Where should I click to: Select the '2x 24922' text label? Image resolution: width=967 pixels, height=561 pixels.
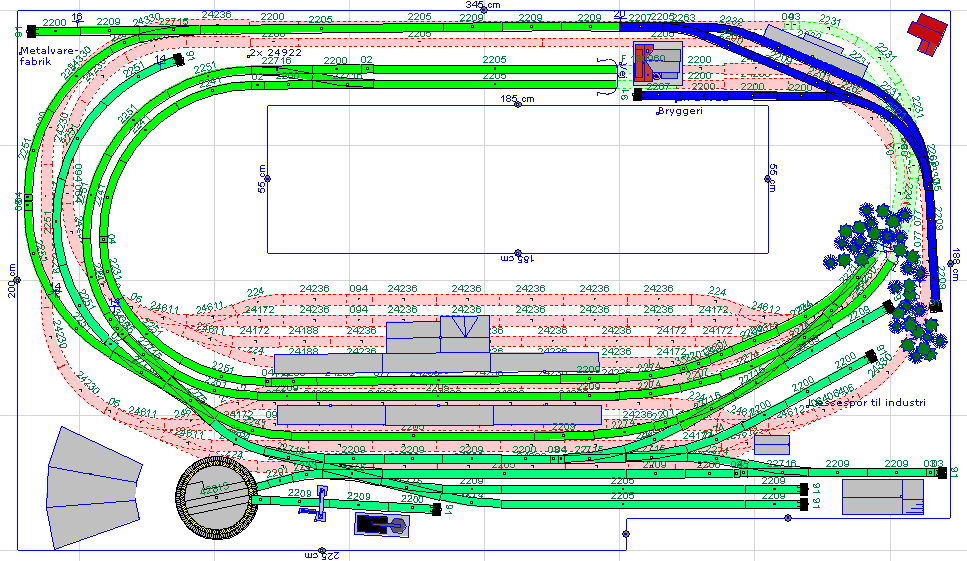[x=275, y=52]
